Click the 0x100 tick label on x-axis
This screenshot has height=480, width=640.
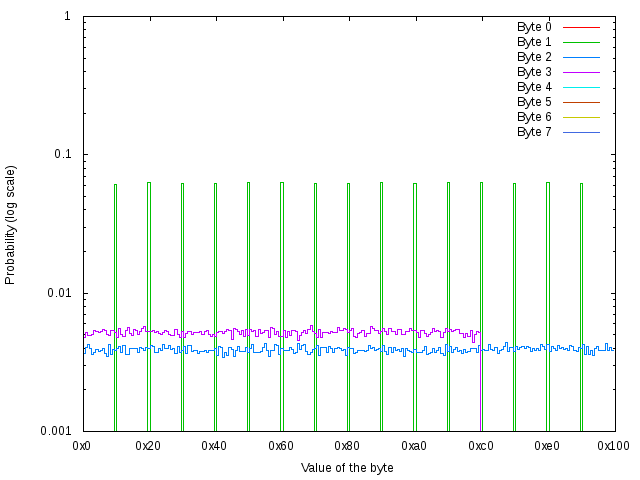613,445
